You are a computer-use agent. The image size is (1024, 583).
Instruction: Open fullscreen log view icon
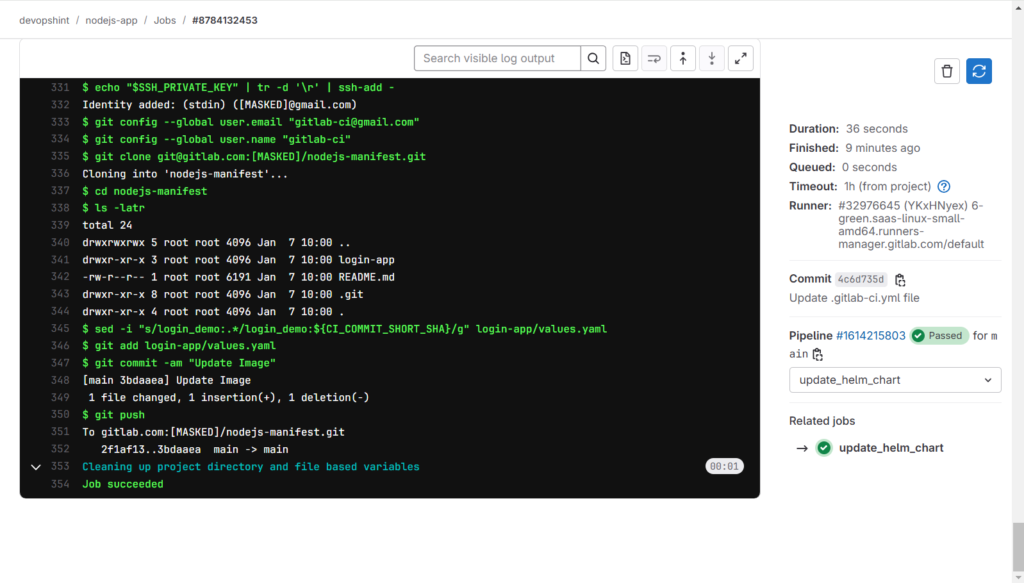click(741, 58)
